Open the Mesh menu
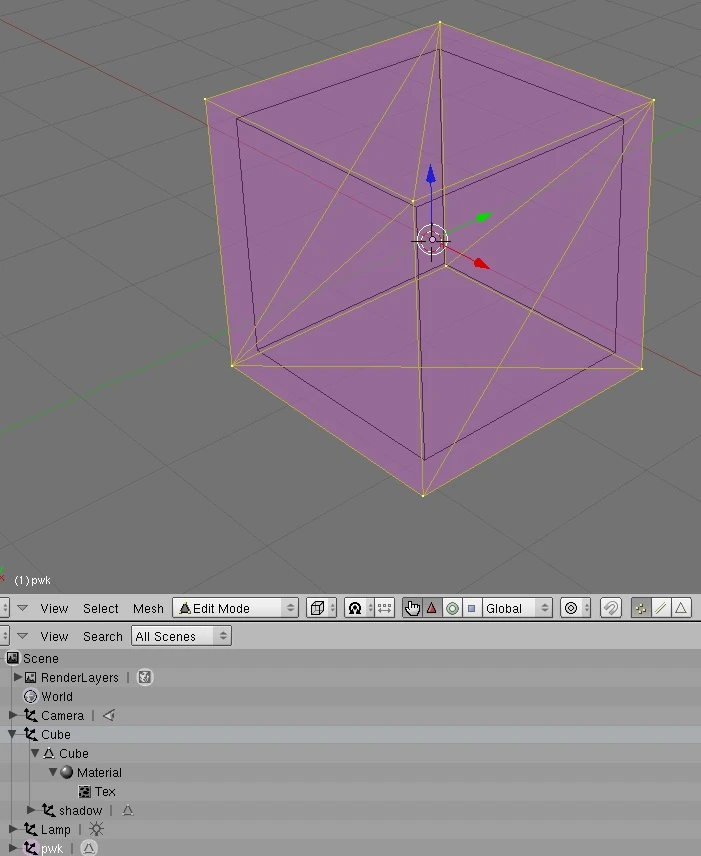701x856 pixels. coord(148,608)
